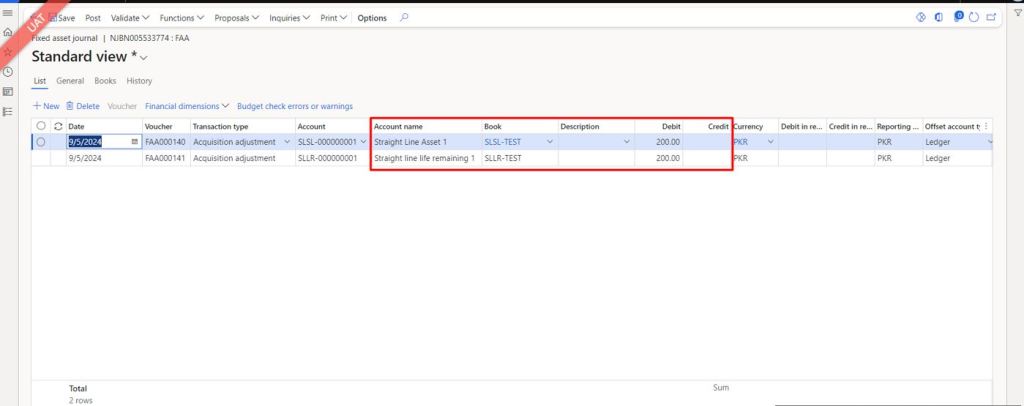Click Budget check errors or warnings link
The height and width of the screenshot is (406, 1024).
[295, 105]
